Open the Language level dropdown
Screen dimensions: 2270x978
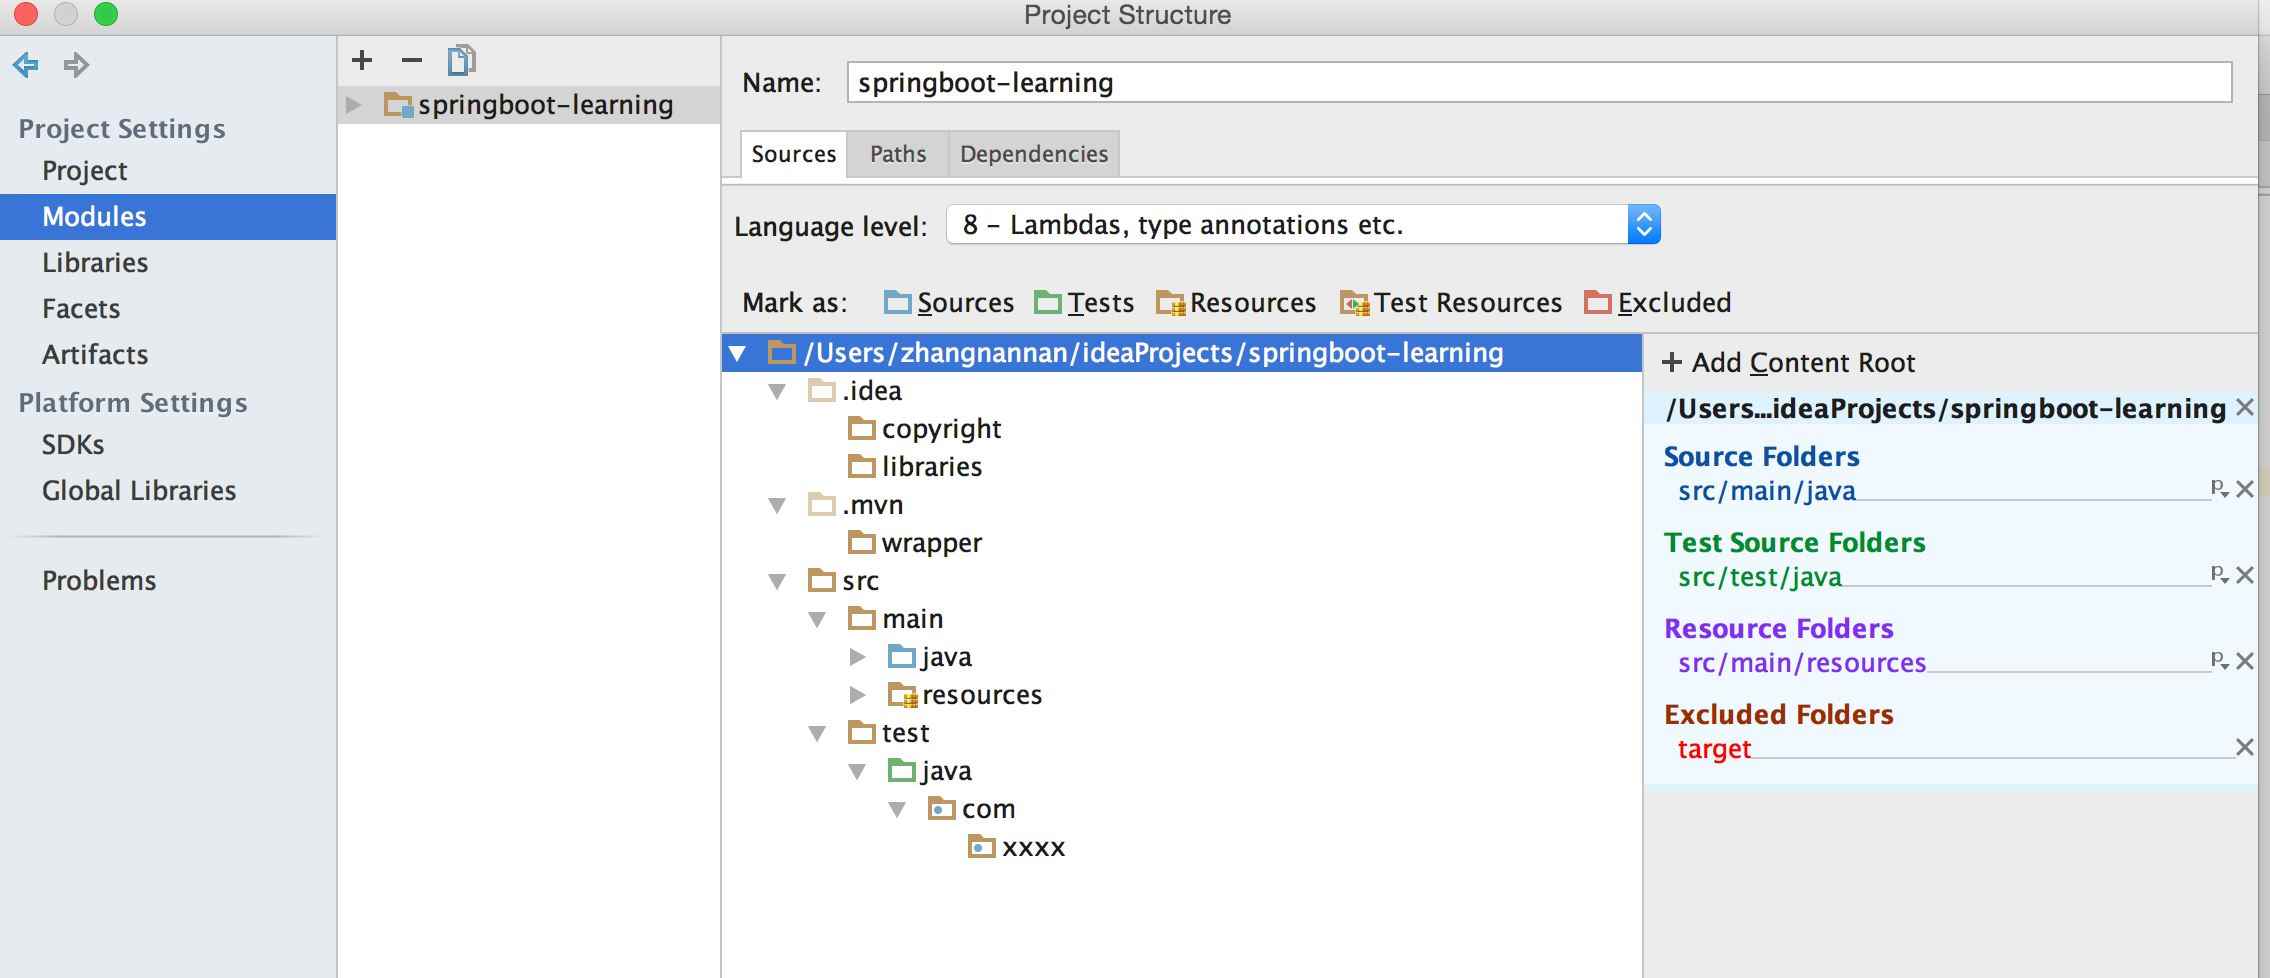click(1643, 225)
